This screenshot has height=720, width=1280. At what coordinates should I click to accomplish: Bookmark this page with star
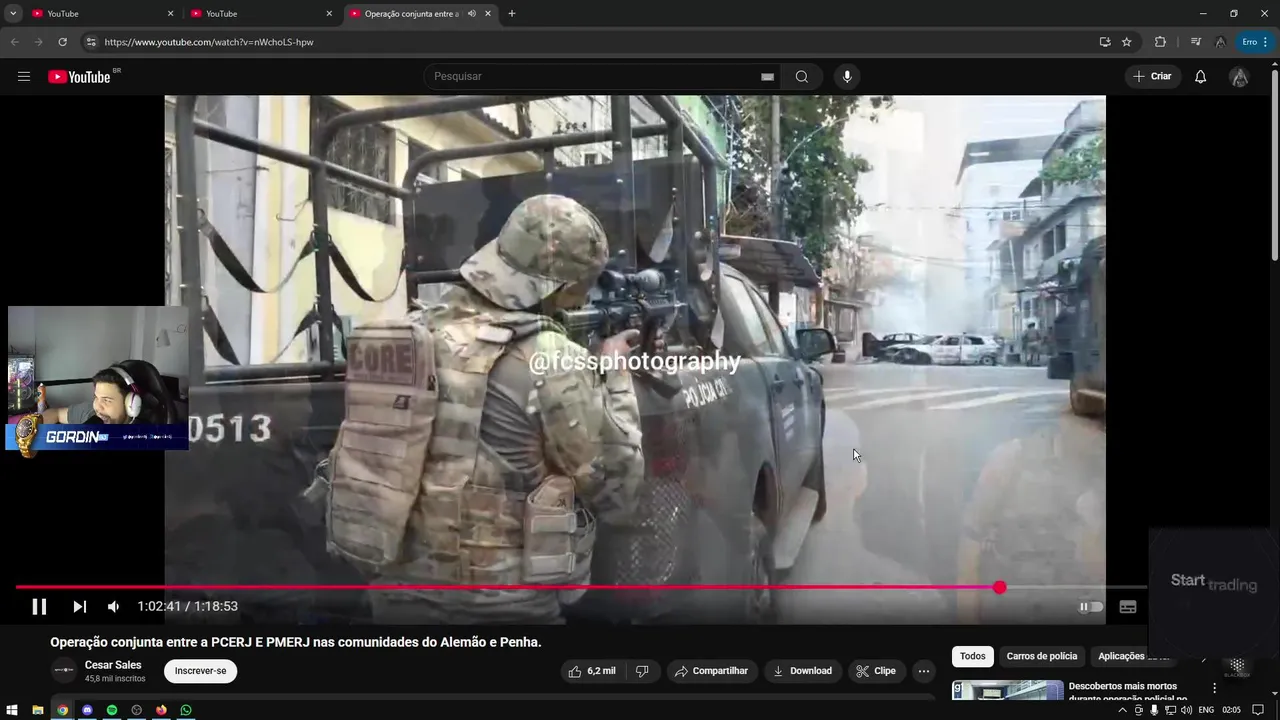(x=1127, y=42)
